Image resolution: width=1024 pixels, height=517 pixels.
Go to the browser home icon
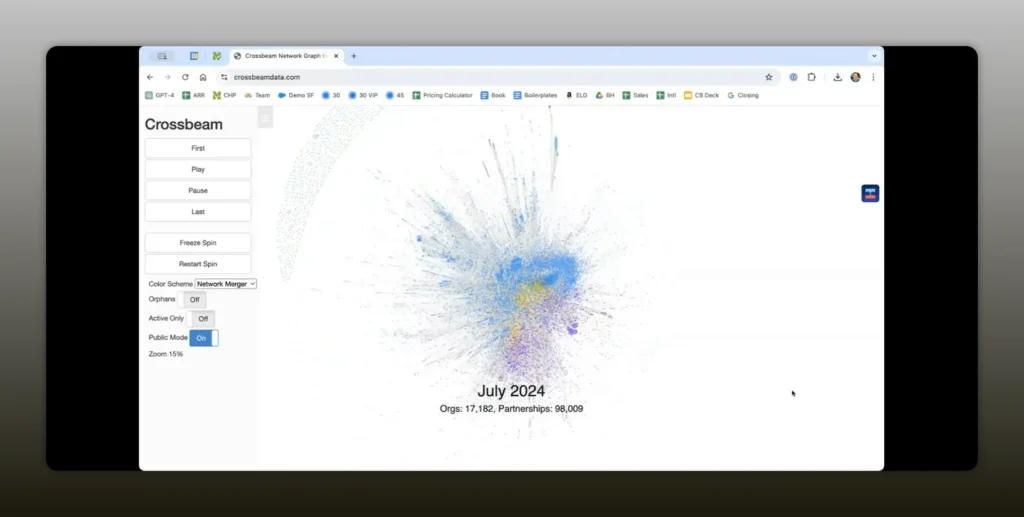(x=203, y=77)
